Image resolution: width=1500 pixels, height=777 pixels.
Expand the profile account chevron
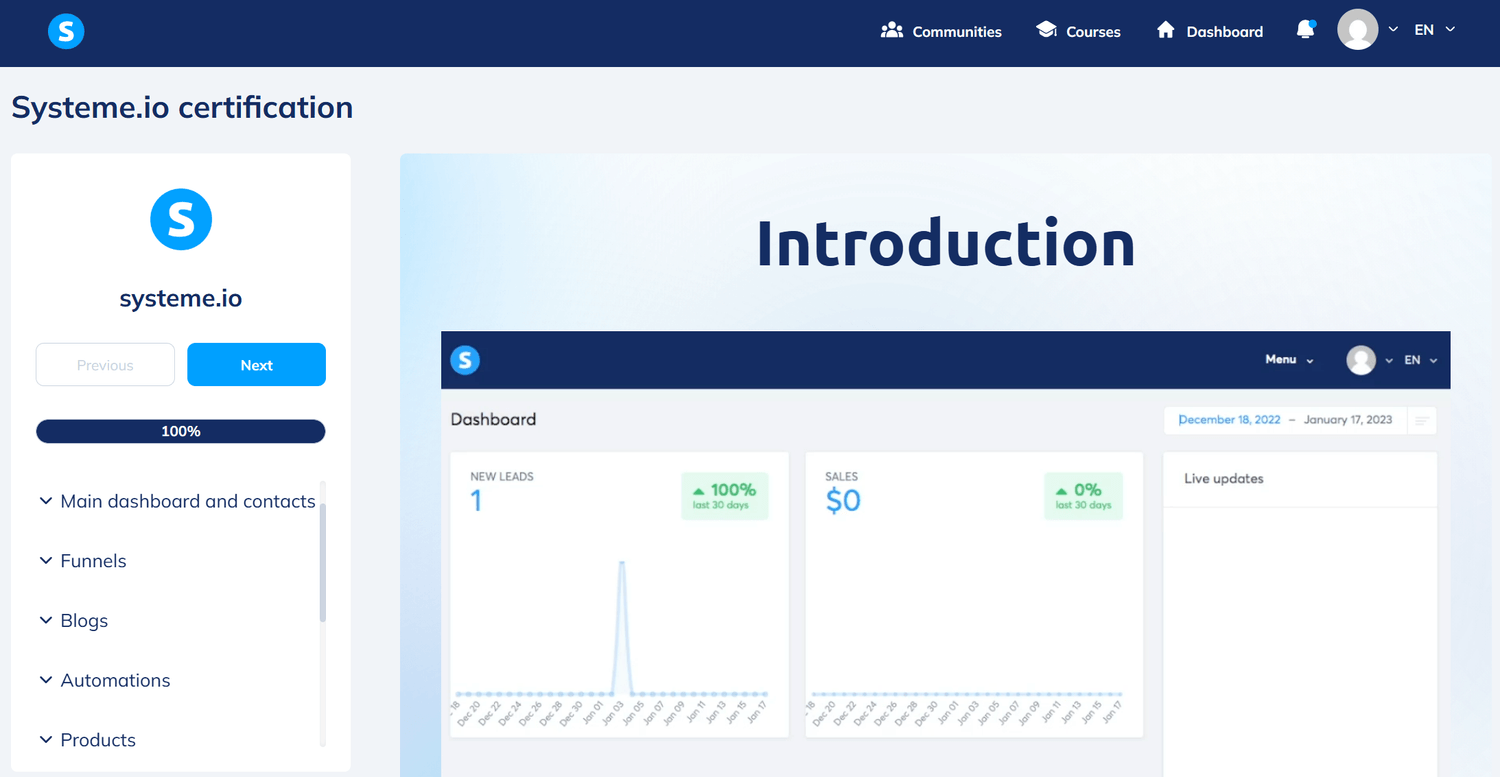[1393, 29]
